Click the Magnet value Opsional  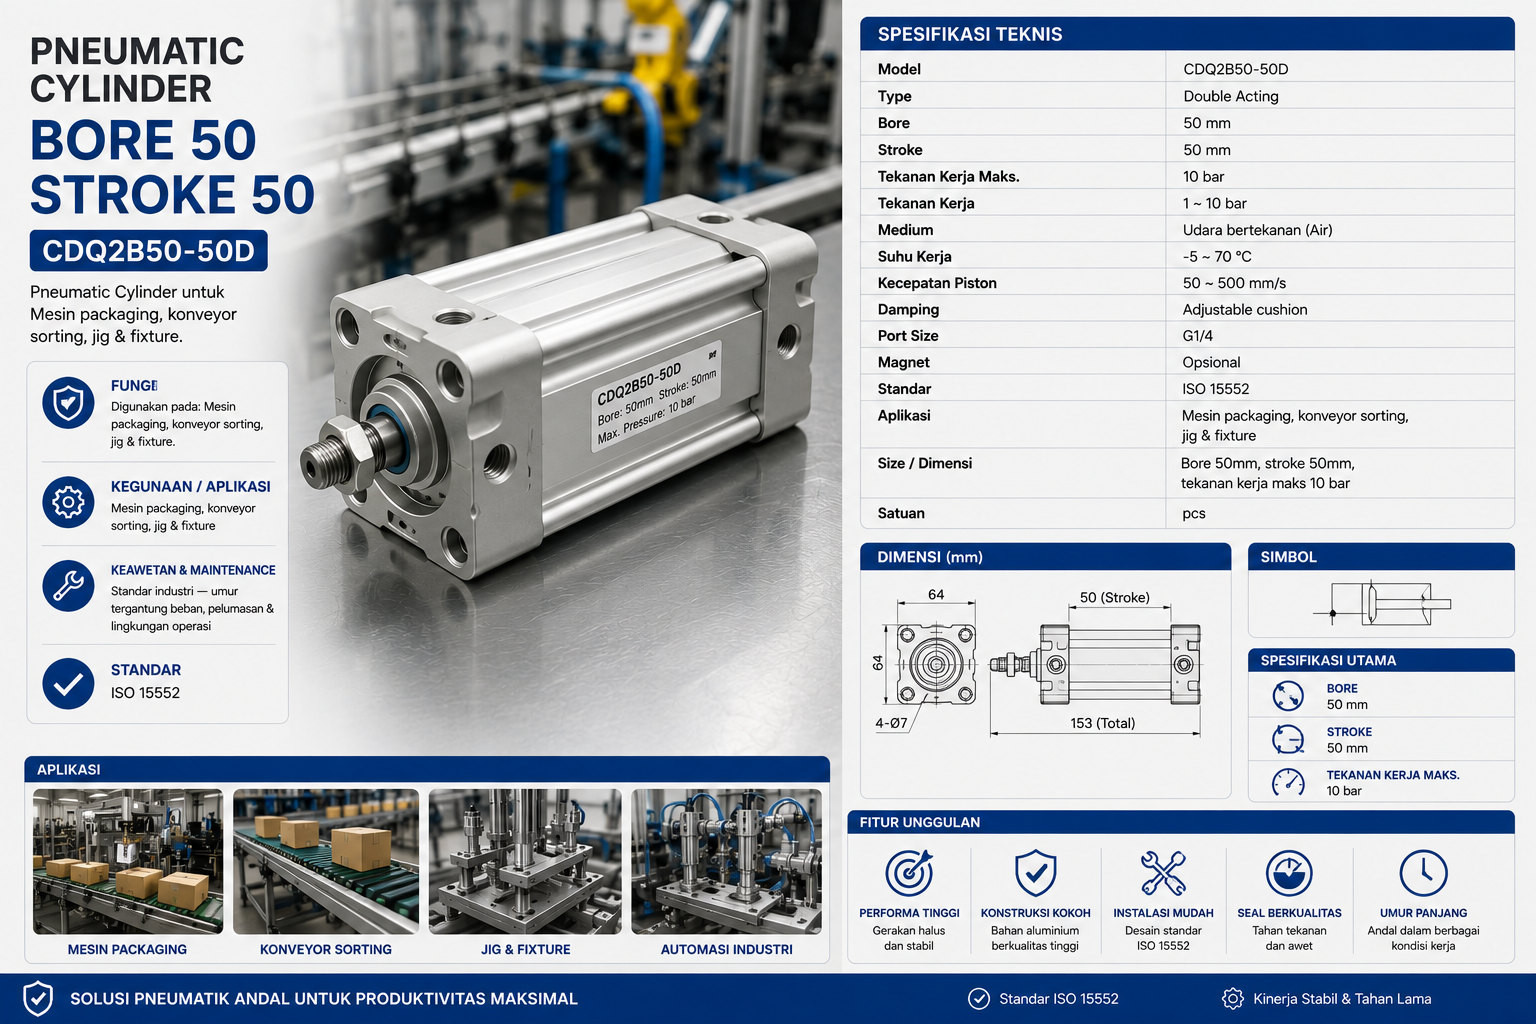click(1211, 362)
